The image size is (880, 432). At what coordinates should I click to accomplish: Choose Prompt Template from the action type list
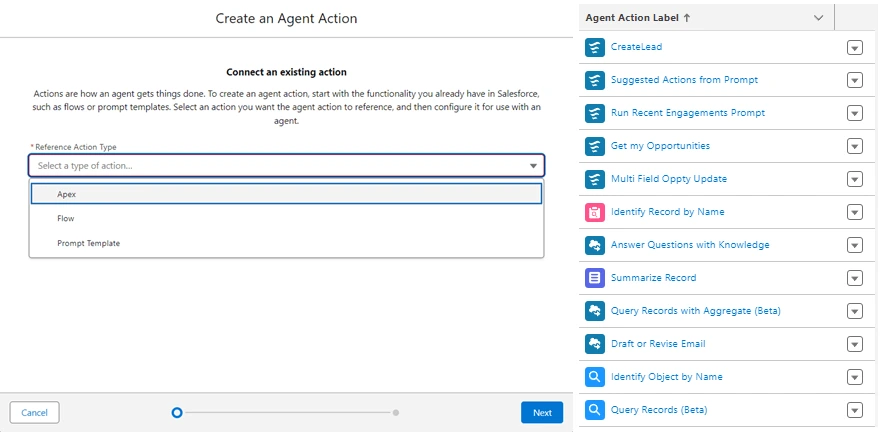[286, 243]
